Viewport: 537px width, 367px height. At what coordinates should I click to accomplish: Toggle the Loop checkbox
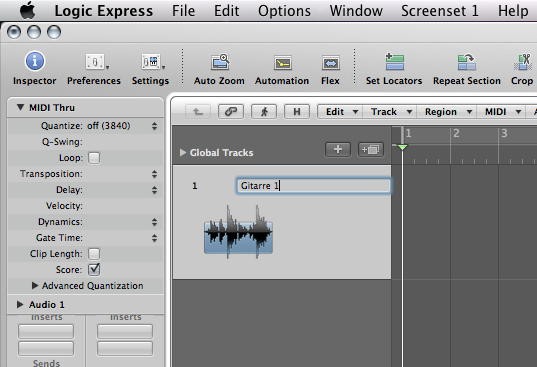tap(94, 158)
